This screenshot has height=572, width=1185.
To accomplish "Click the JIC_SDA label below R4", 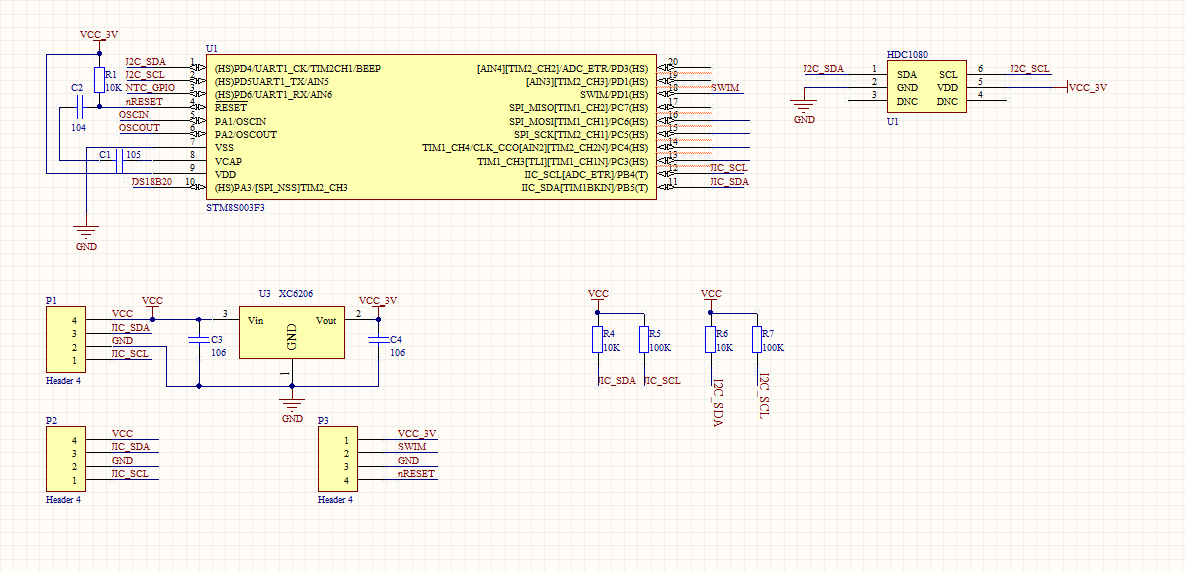I will click(617, 381).
